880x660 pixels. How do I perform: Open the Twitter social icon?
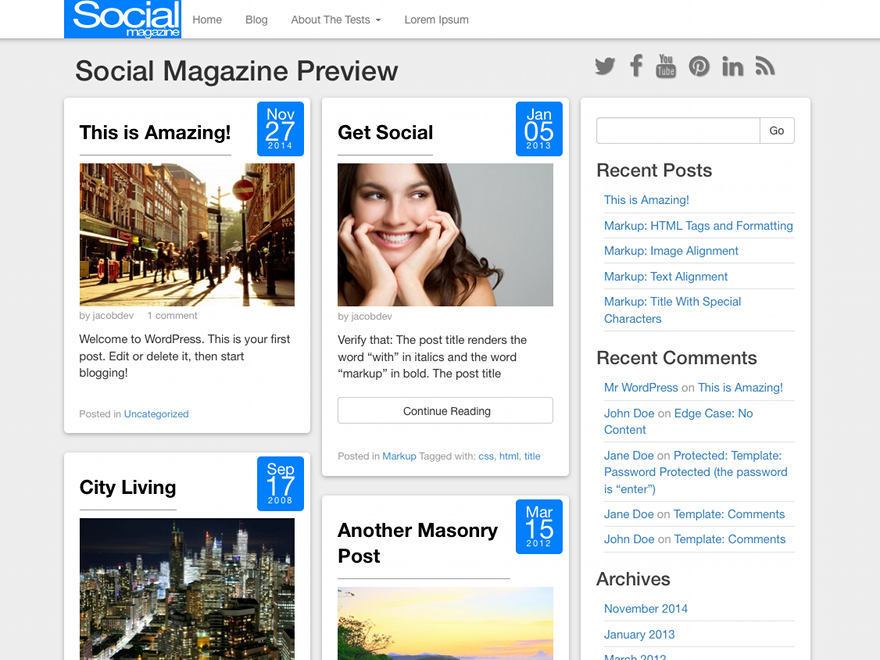[x=605, y=67]
